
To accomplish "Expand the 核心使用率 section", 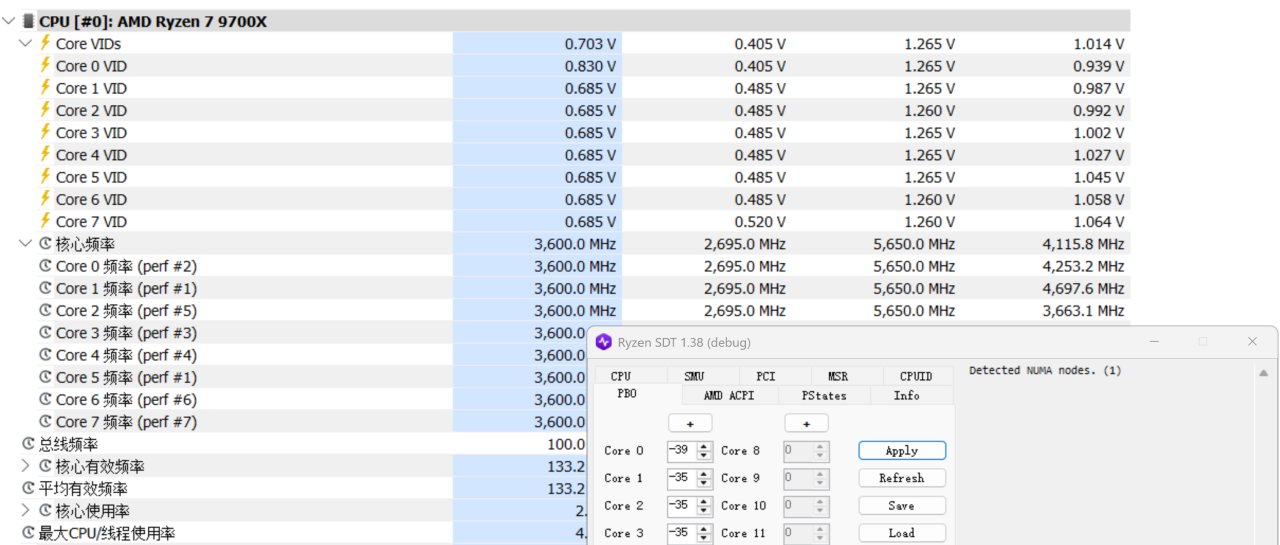I will tap(25, 510).
